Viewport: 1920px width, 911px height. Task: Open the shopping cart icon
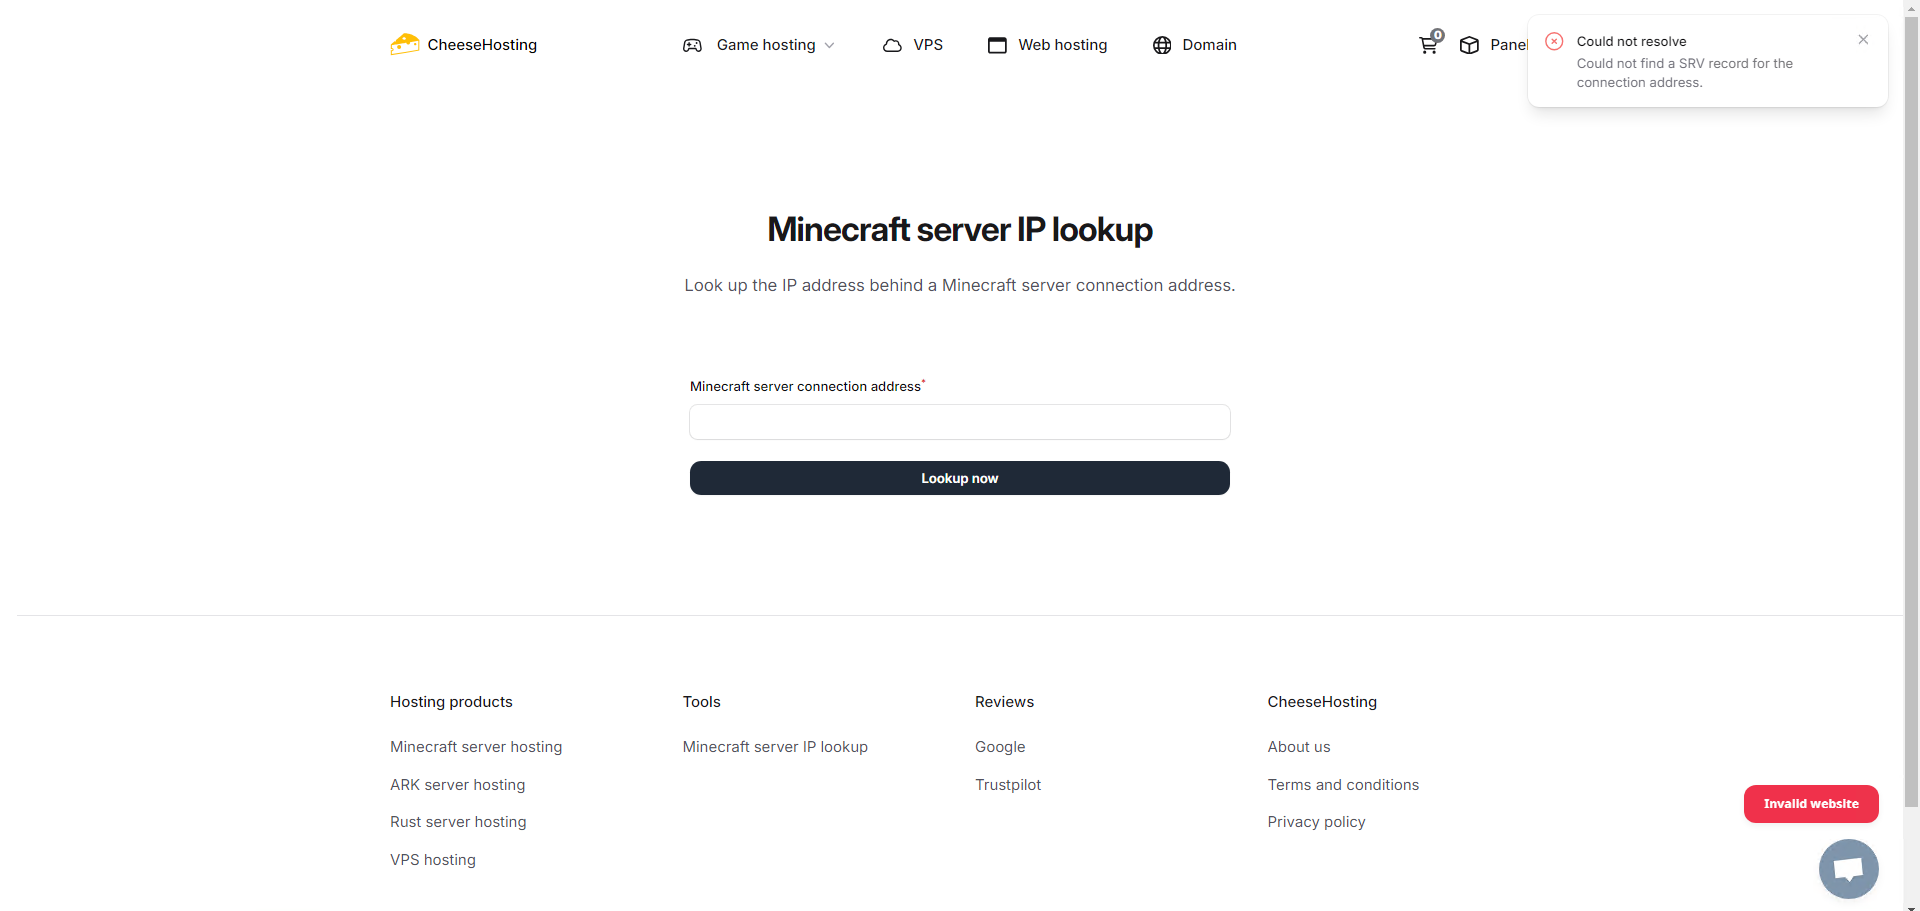(x=1428, y=45)
